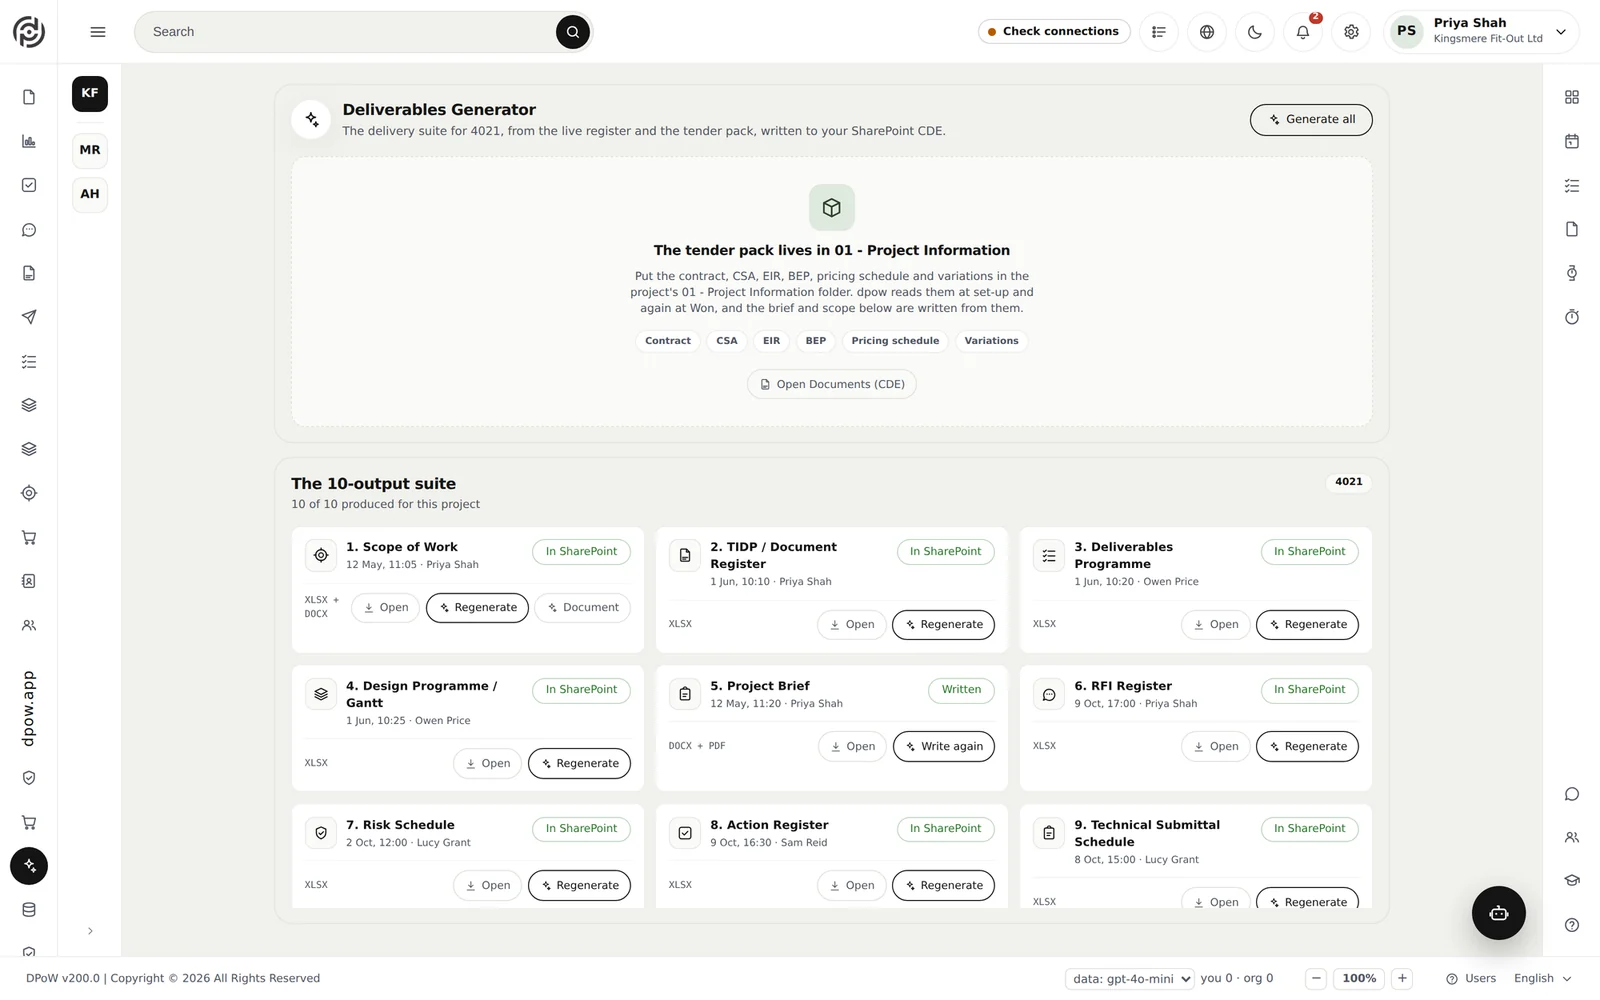
Task: Click the search magnifier button
Action: tap(573, 32)
